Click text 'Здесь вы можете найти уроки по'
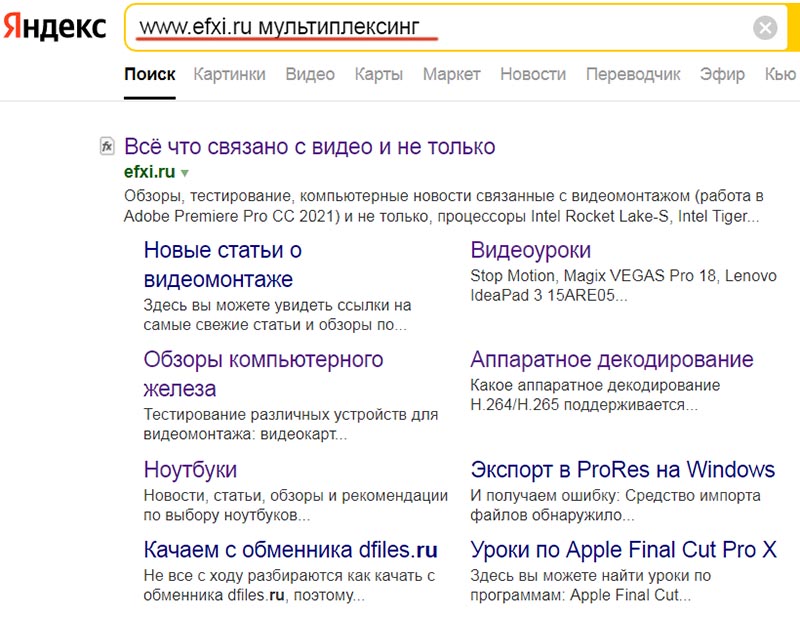The height and width of the screenshot is (617, 800). (591, 576)
